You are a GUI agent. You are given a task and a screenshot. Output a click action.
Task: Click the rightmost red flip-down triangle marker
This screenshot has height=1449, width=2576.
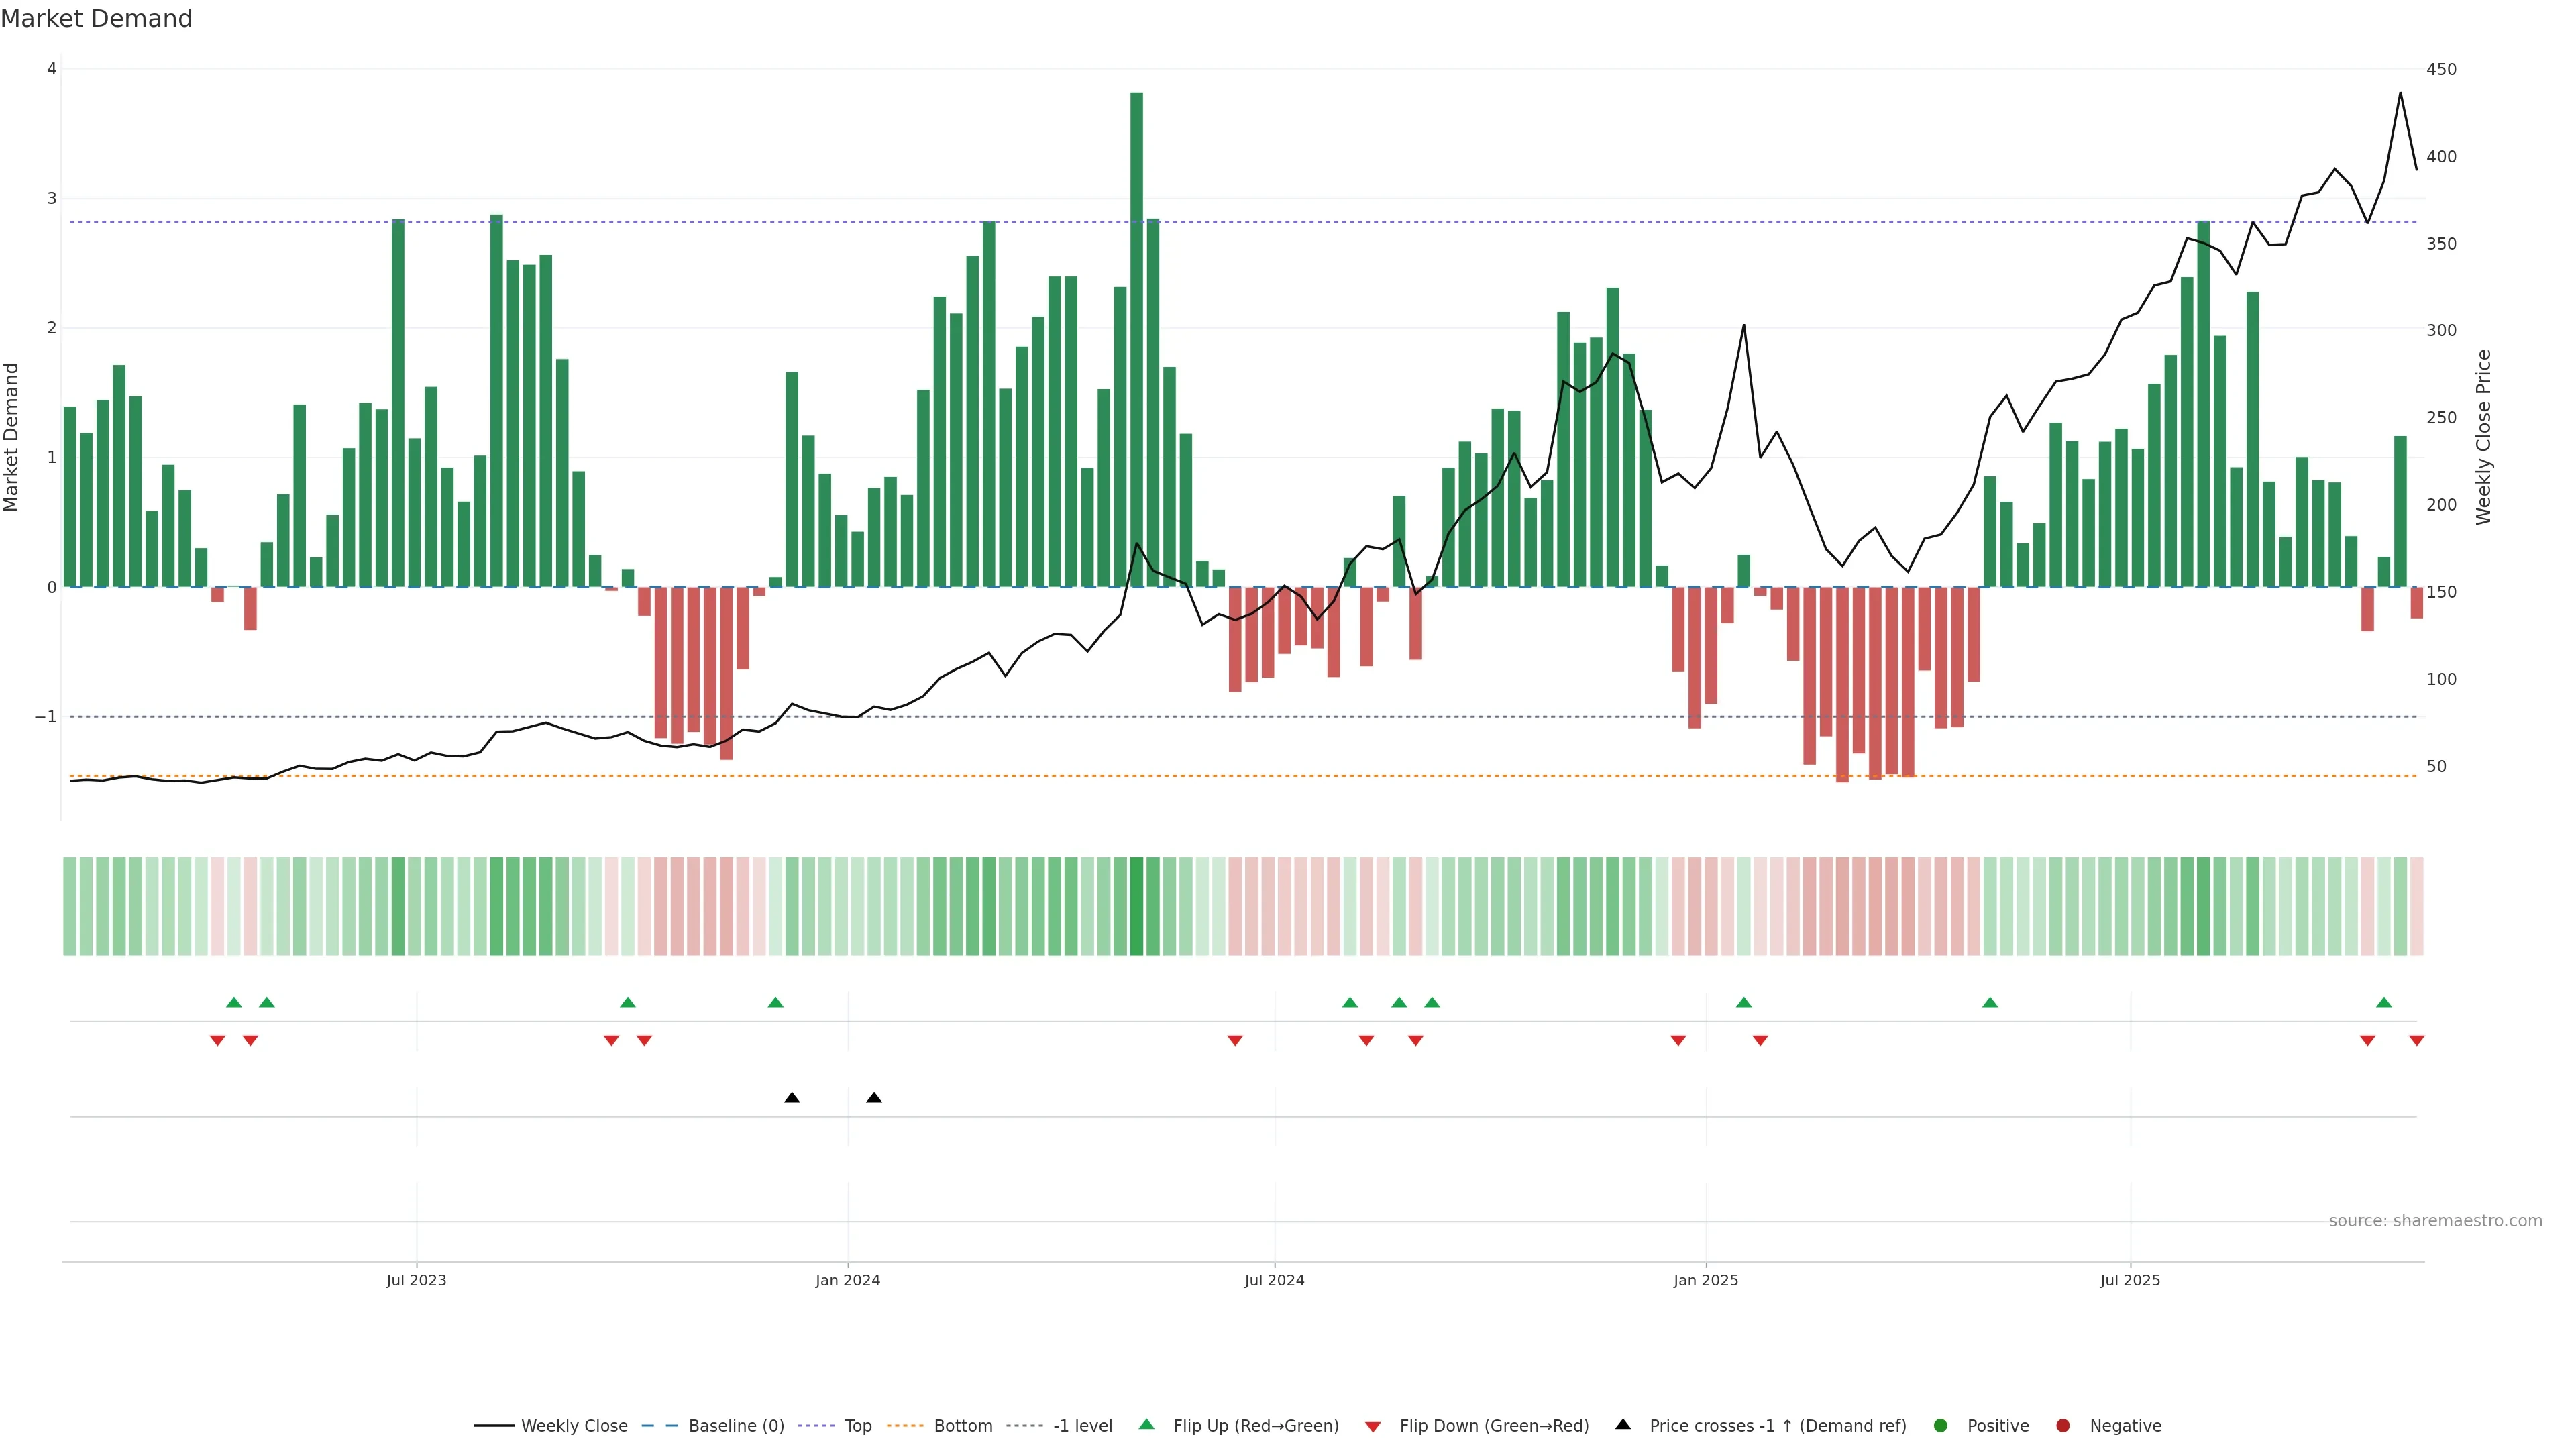point(2417,1041)
